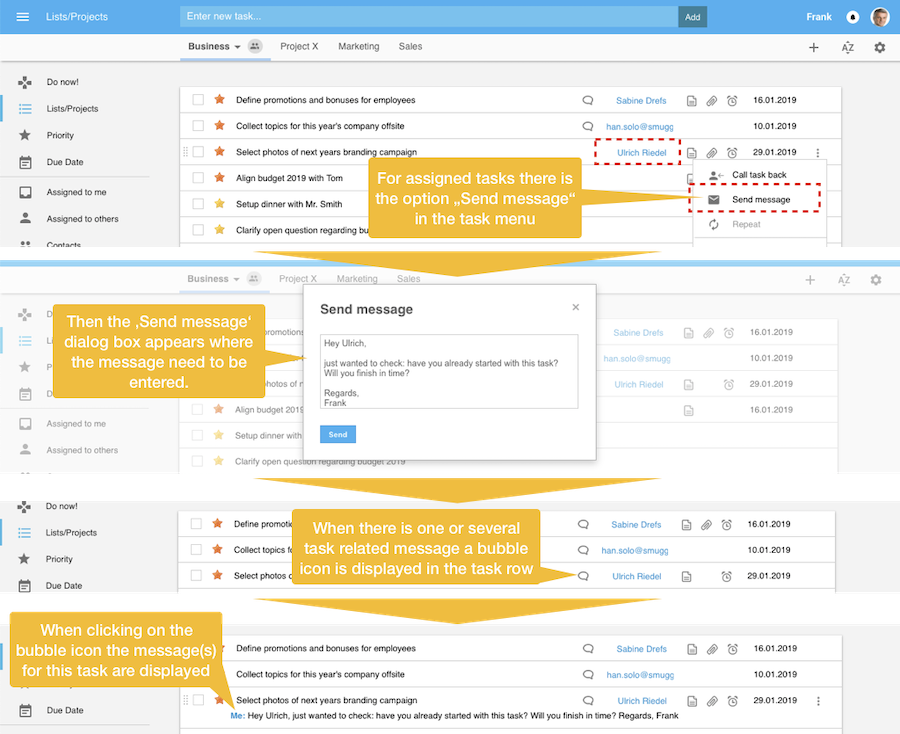Open the Frank user name menu
900x734 pixels.
pos(818,17)
